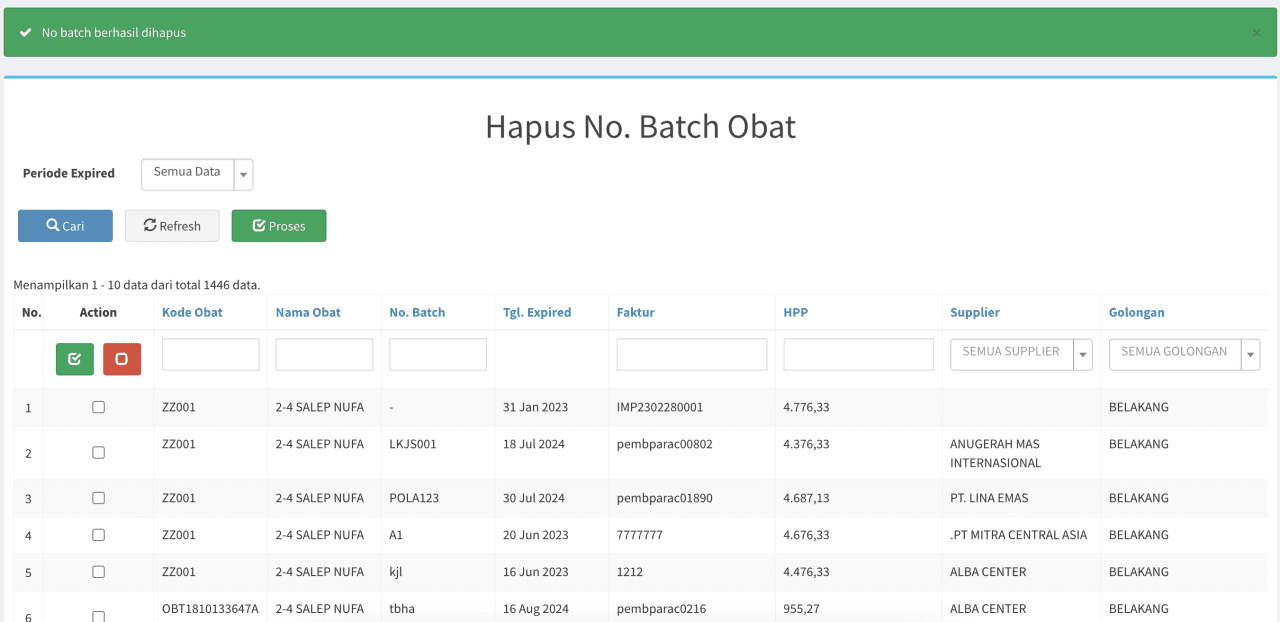Select checkbox for batch LKJS001 row
The height and width of the screenshot is (622, 1280).
pos(98,453)
